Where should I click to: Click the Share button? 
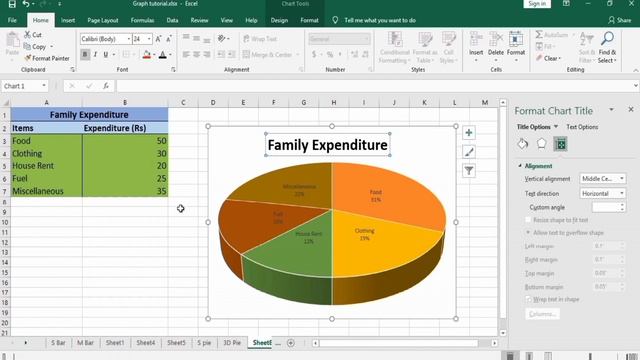[x=619, y=20]
